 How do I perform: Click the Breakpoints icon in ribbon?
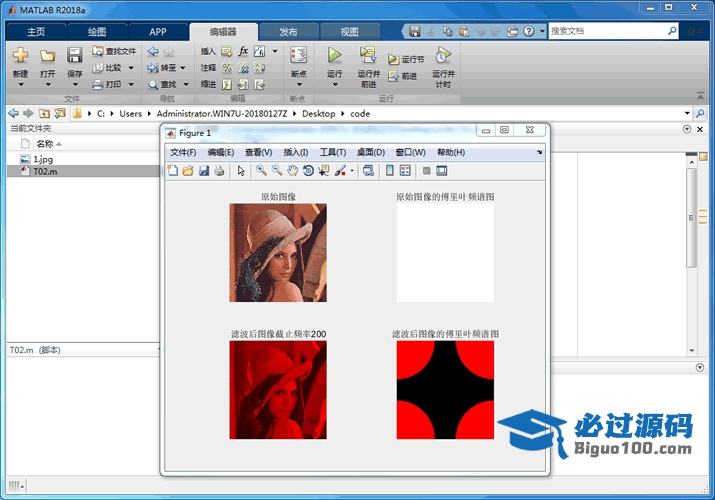pos(298,55)
